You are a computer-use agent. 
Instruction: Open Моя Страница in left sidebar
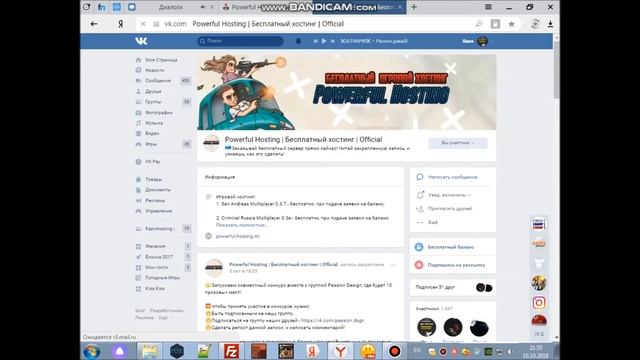[x=161, y=60]
